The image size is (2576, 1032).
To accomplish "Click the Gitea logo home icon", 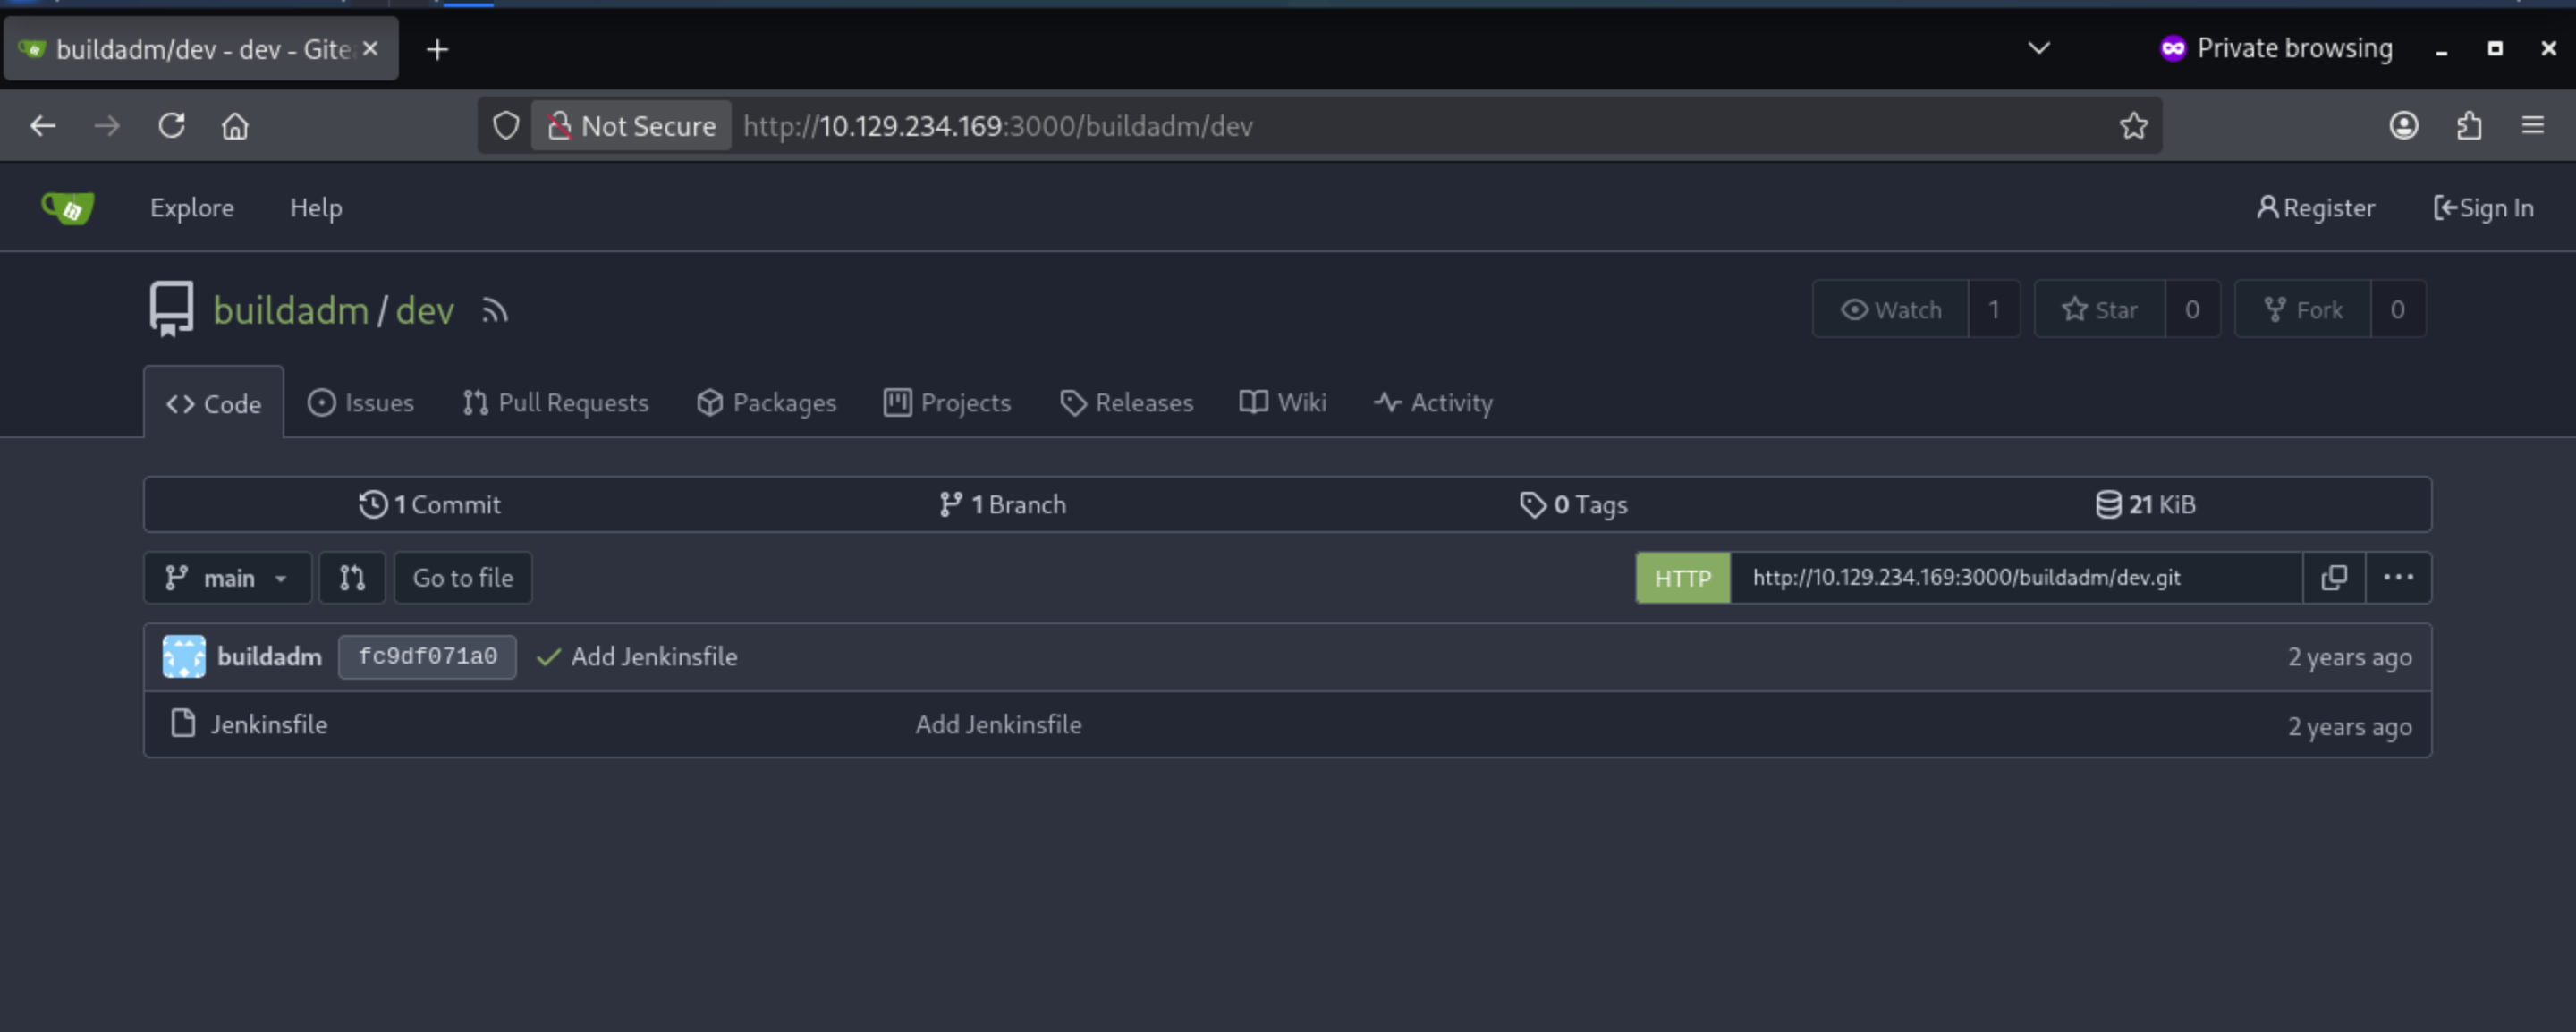I will click(68, 208).
